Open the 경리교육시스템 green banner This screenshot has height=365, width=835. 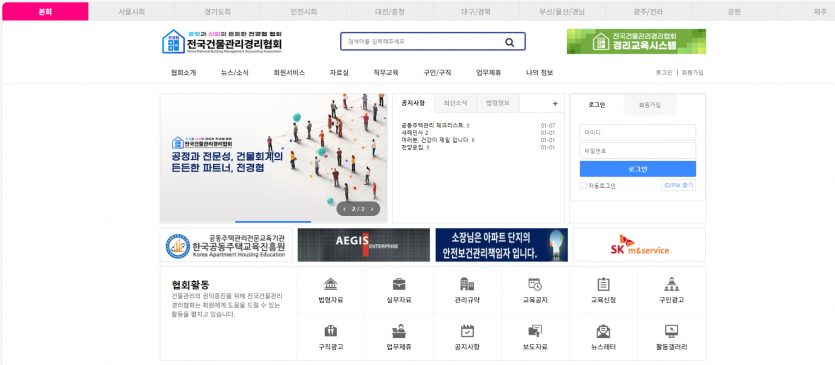tap(636, 42)
